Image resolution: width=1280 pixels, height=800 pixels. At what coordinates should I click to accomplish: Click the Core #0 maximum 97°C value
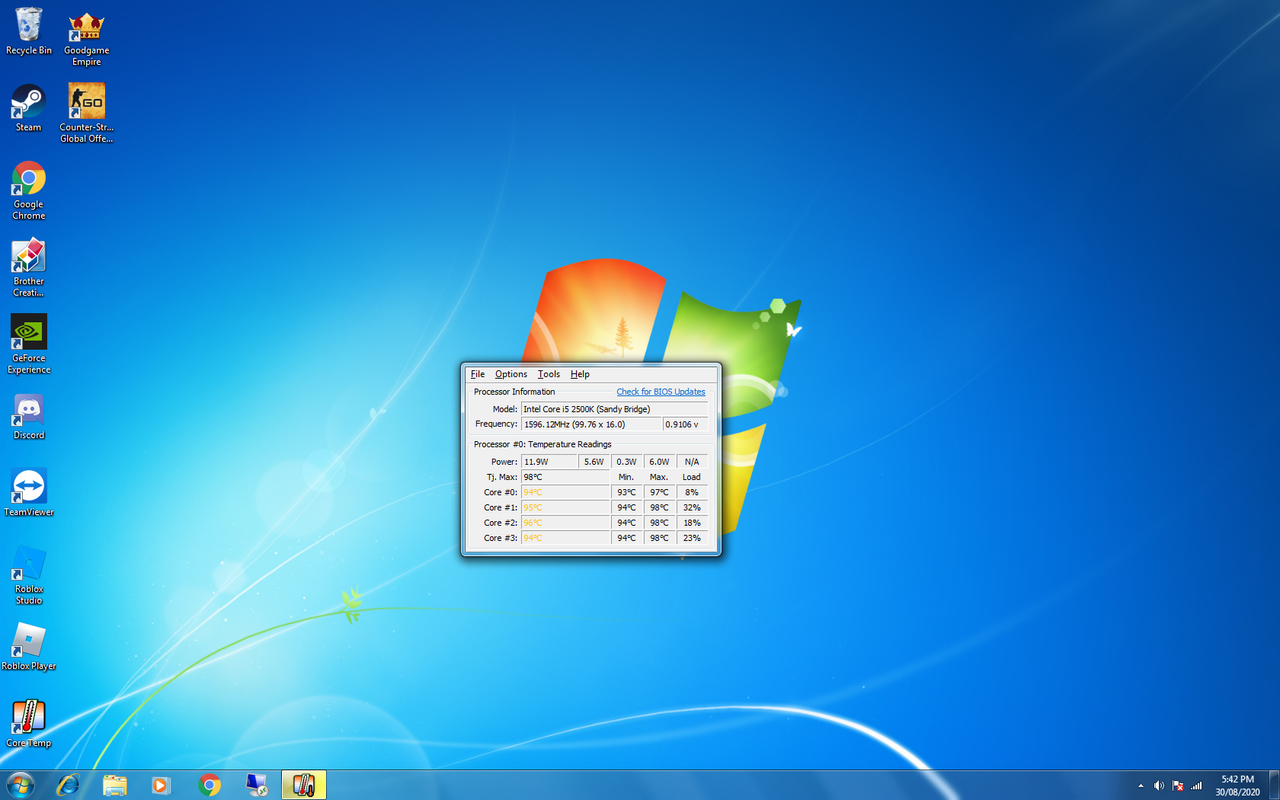click(x=659, y=492)
